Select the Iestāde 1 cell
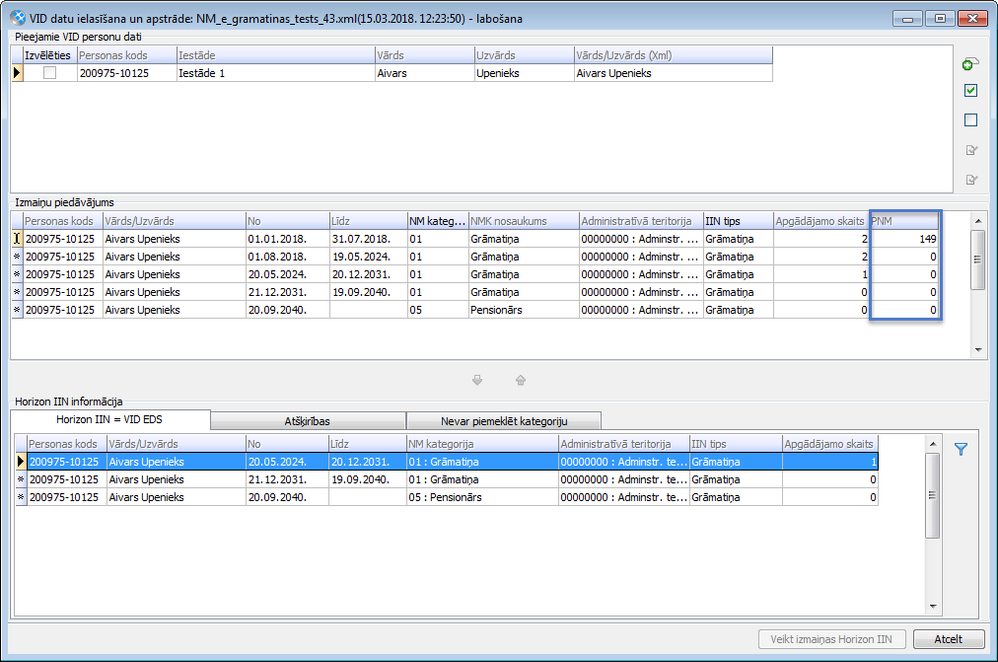Viewport: 998px width, 662px height. 276,73
